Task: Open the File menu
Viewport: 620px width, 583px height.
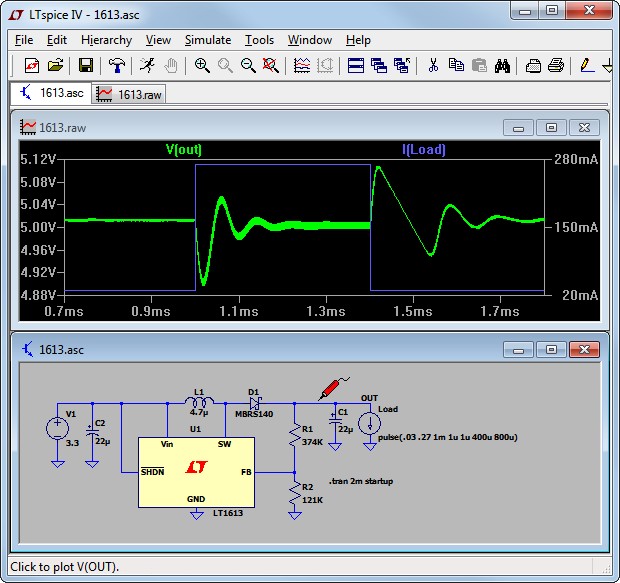Action: click(x=24, y=40)
